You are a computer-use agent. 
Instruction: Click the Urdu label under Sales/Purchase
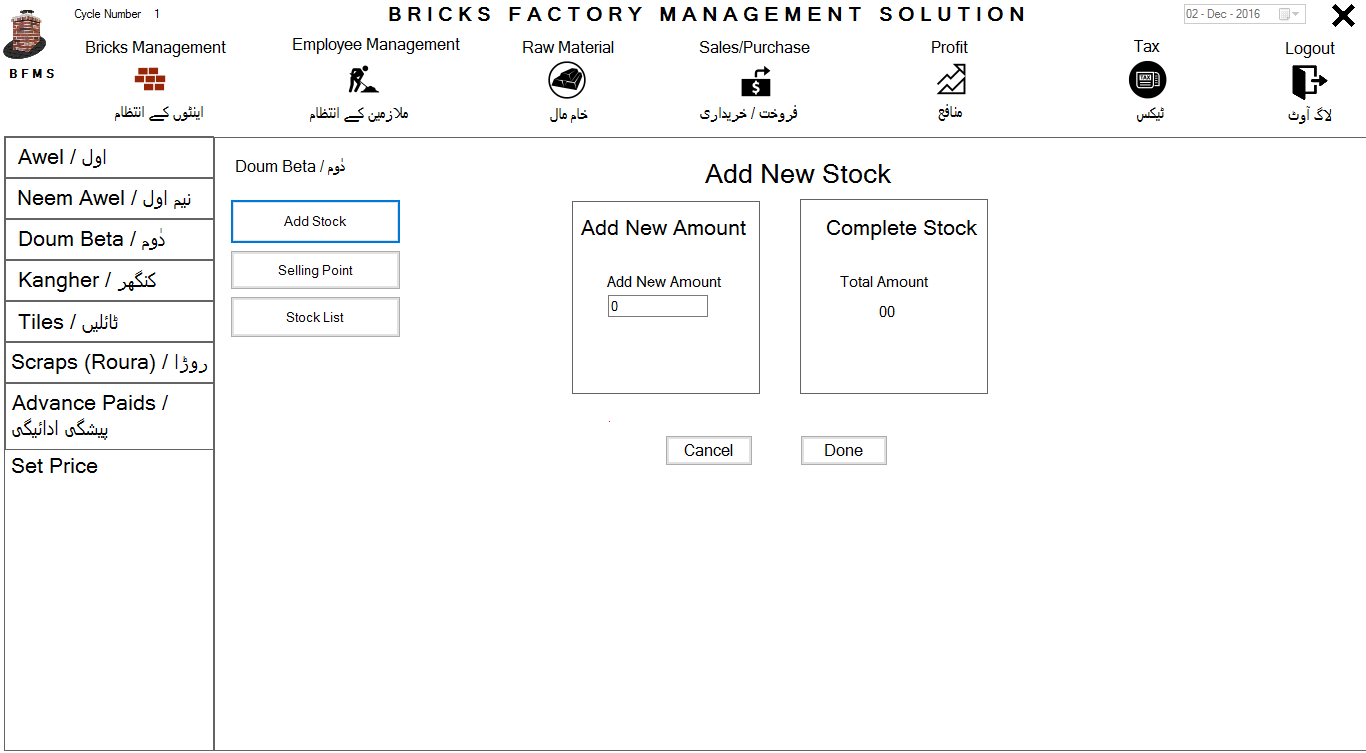748,114
